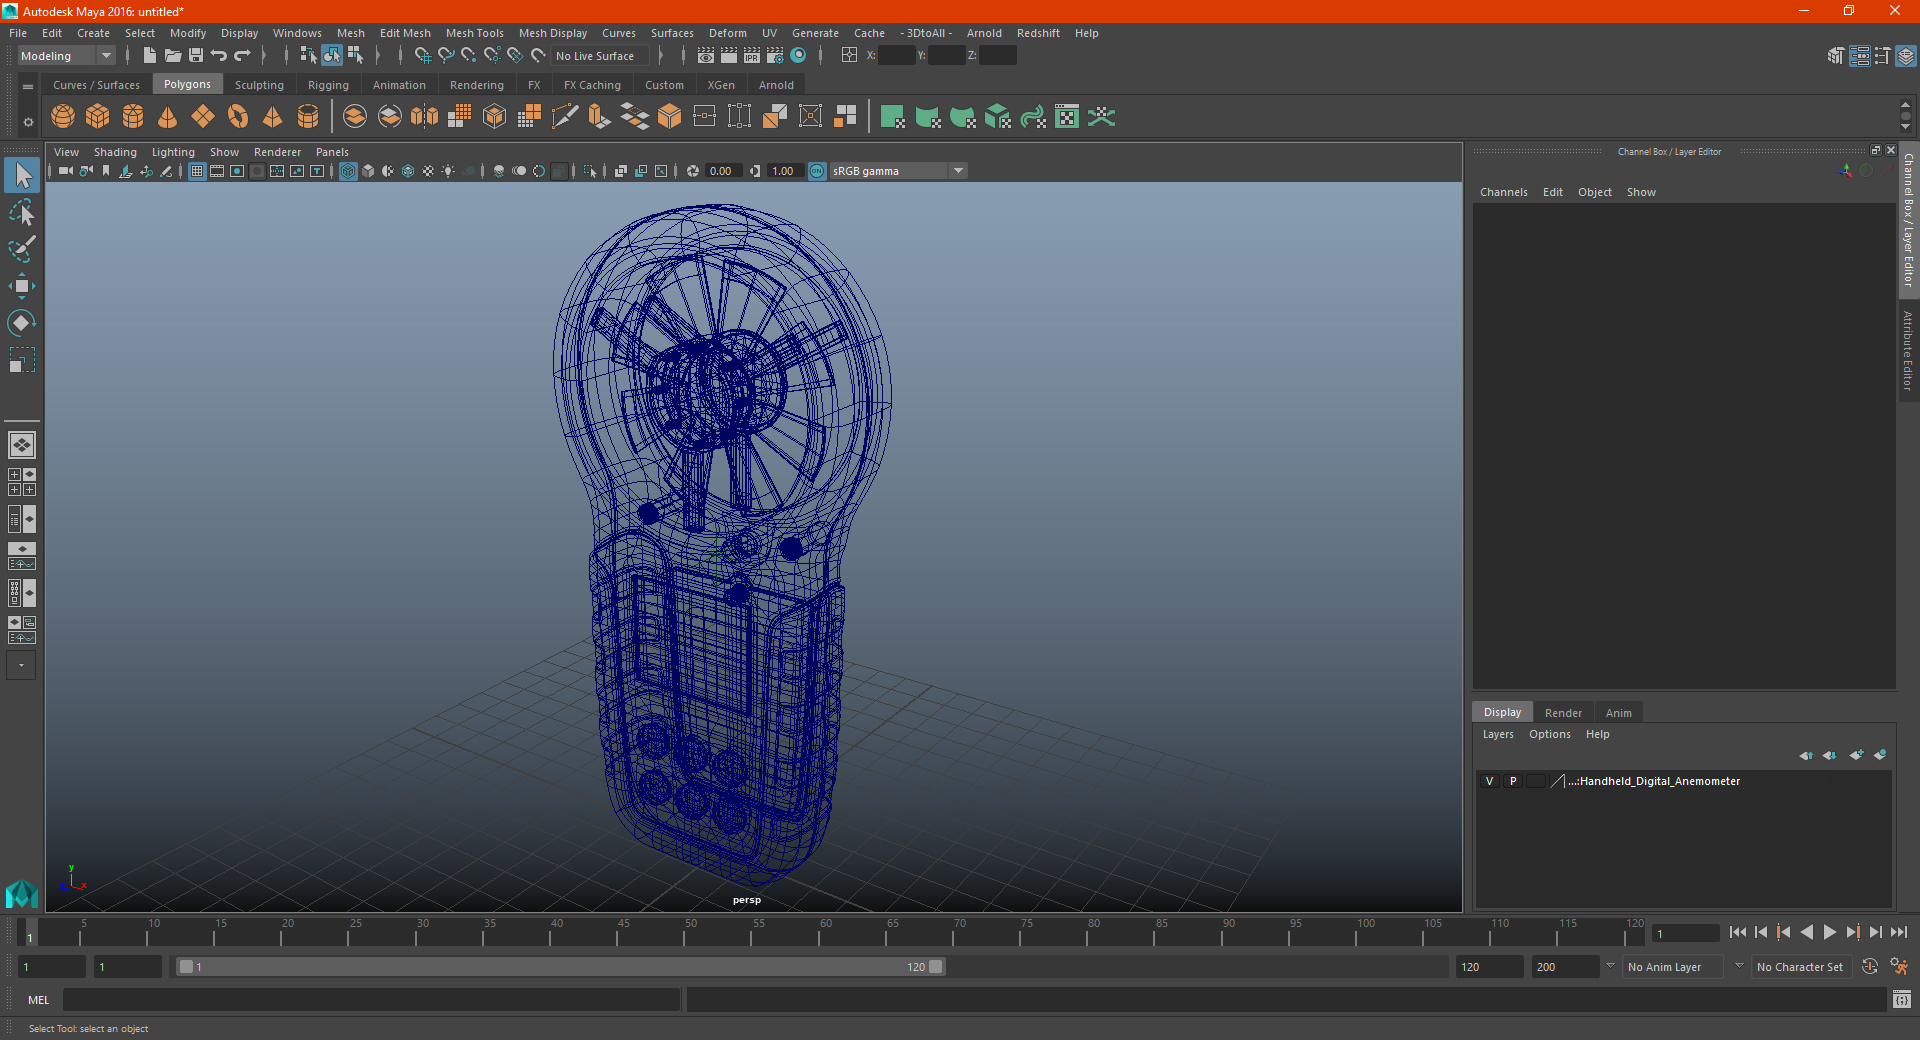Screen dimensions: 1920x1040
Task: Click the No Live Surface field
Action: (x=601, y=56)
